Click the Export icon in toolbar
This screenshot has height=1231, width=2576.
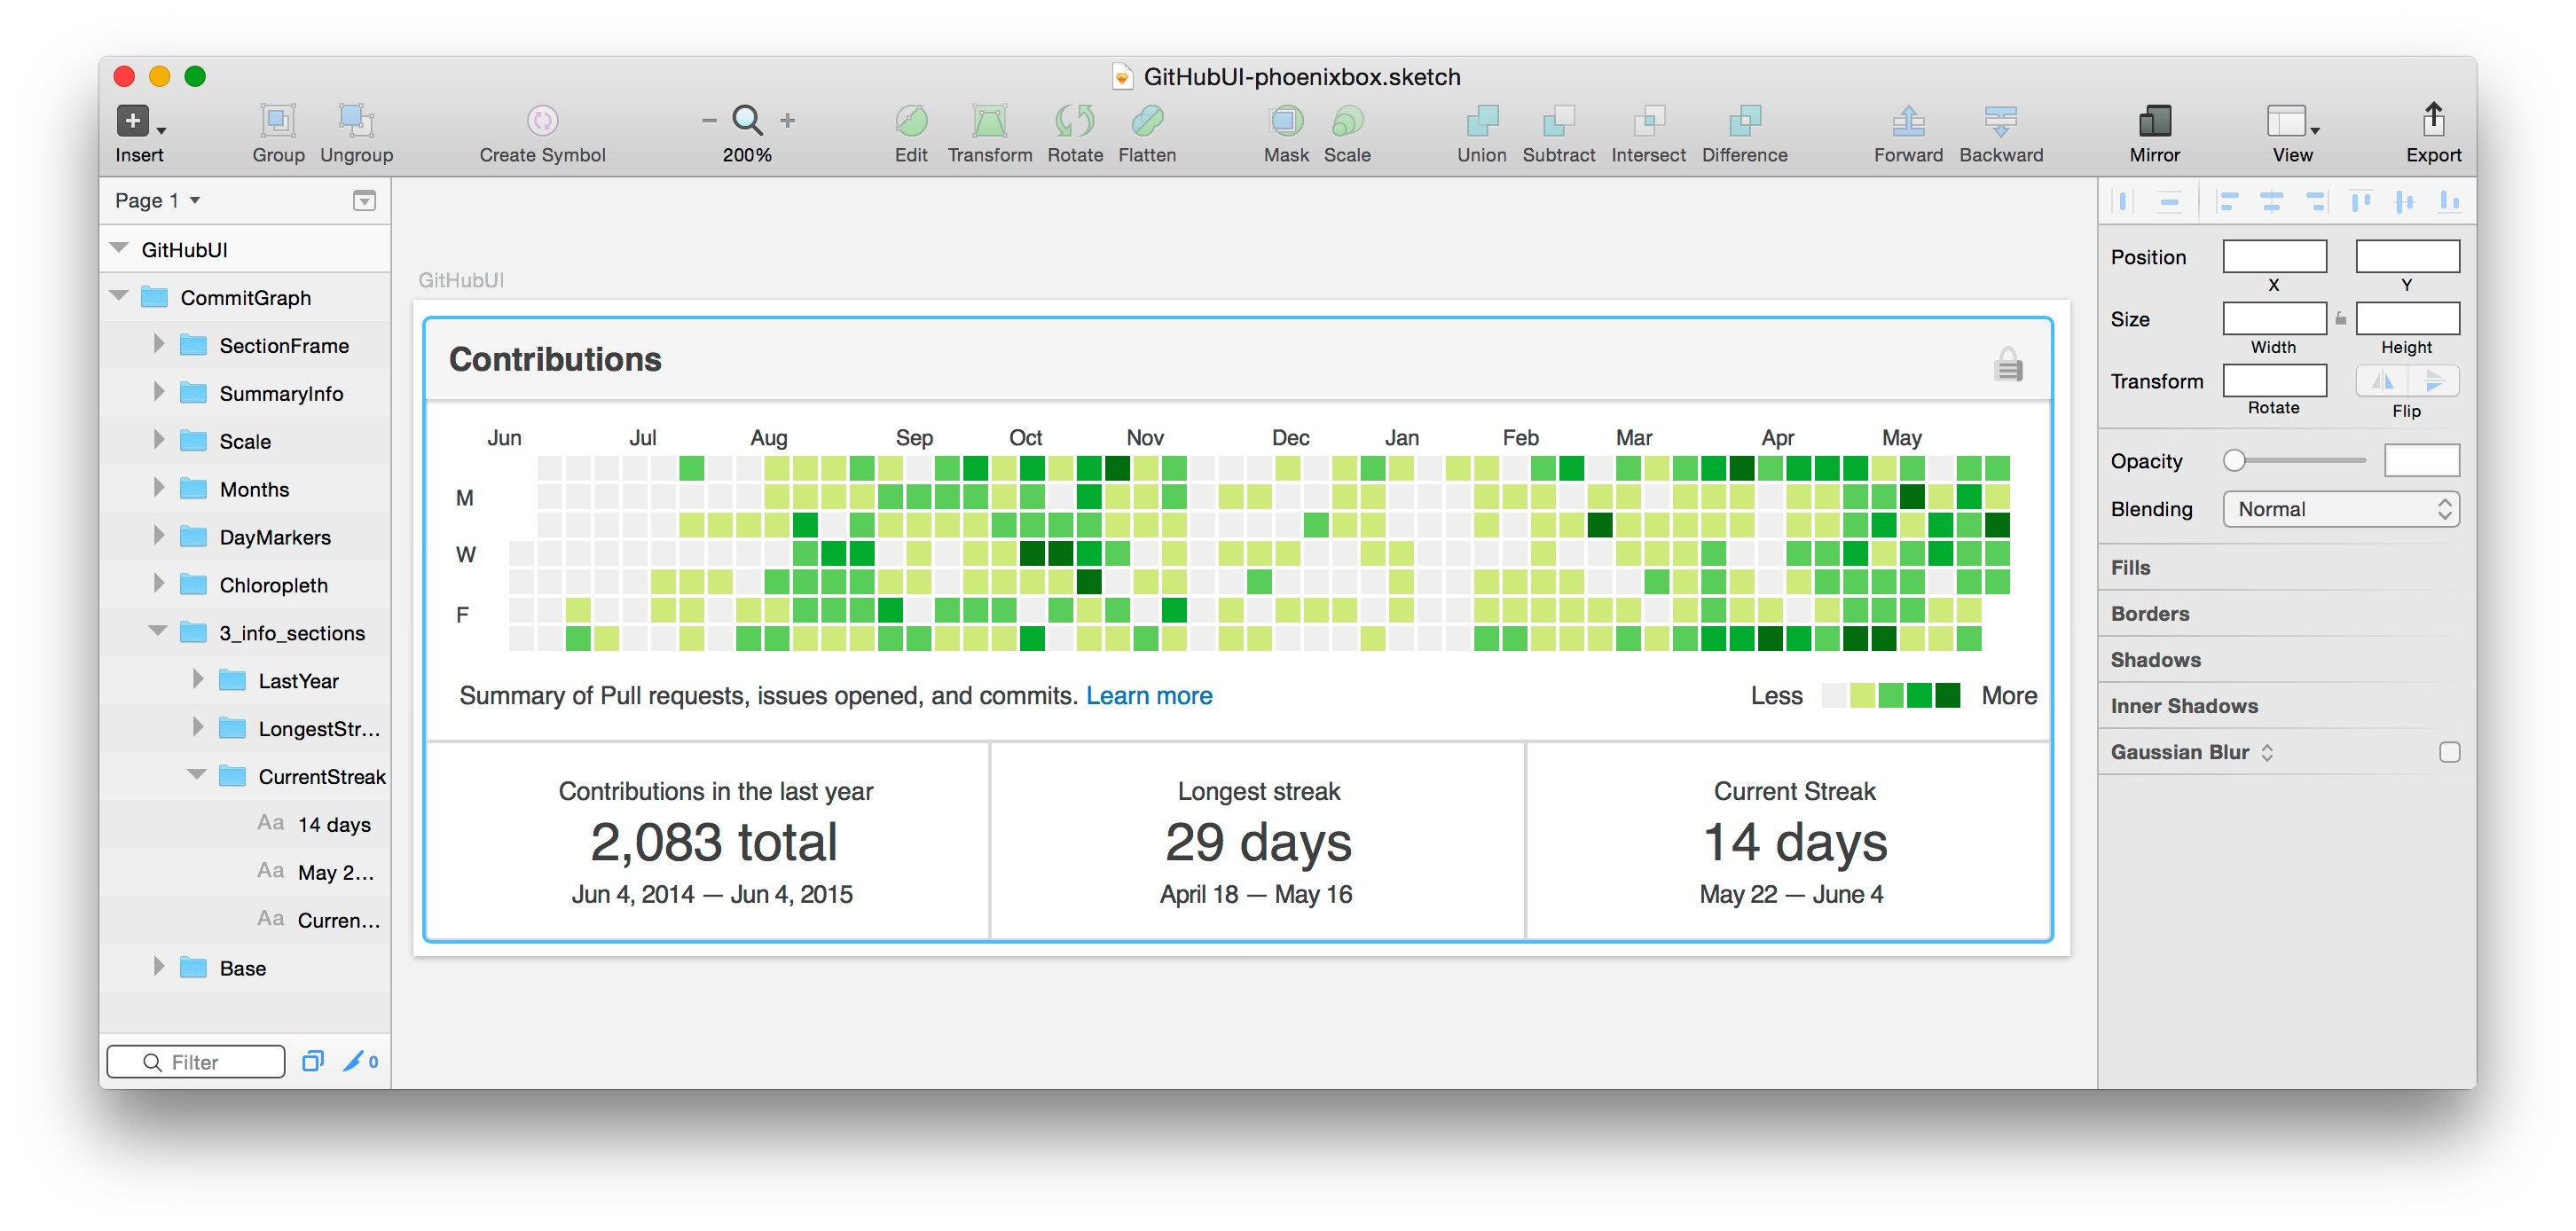point(2432,121)
